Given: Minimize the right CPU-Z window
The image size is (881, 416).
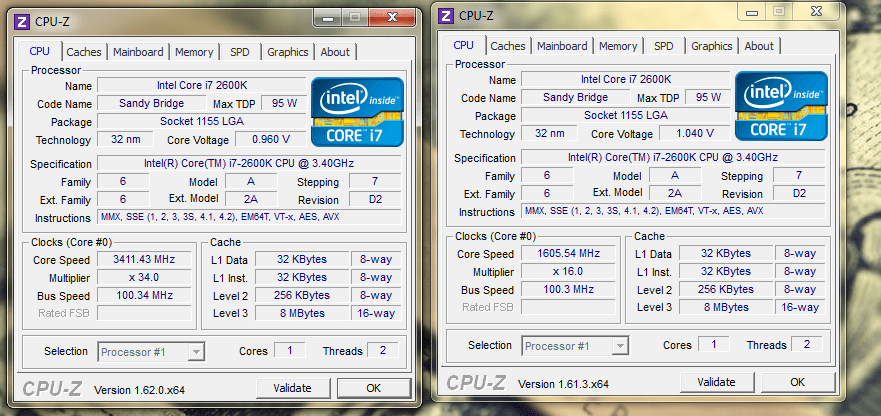Looking at the screenshot, I should 752,11.
